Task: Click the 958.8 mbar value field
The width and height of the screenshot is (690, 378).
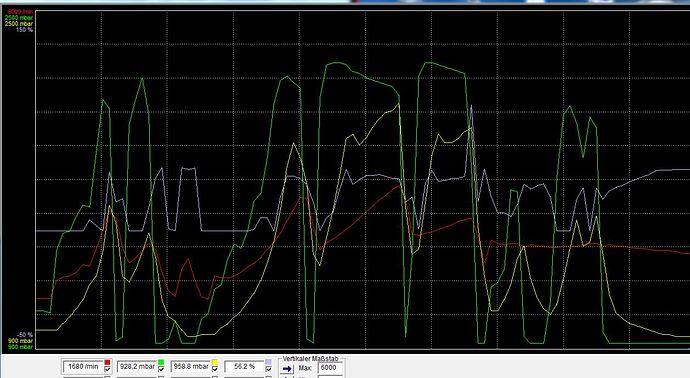Action: point(191,366)
